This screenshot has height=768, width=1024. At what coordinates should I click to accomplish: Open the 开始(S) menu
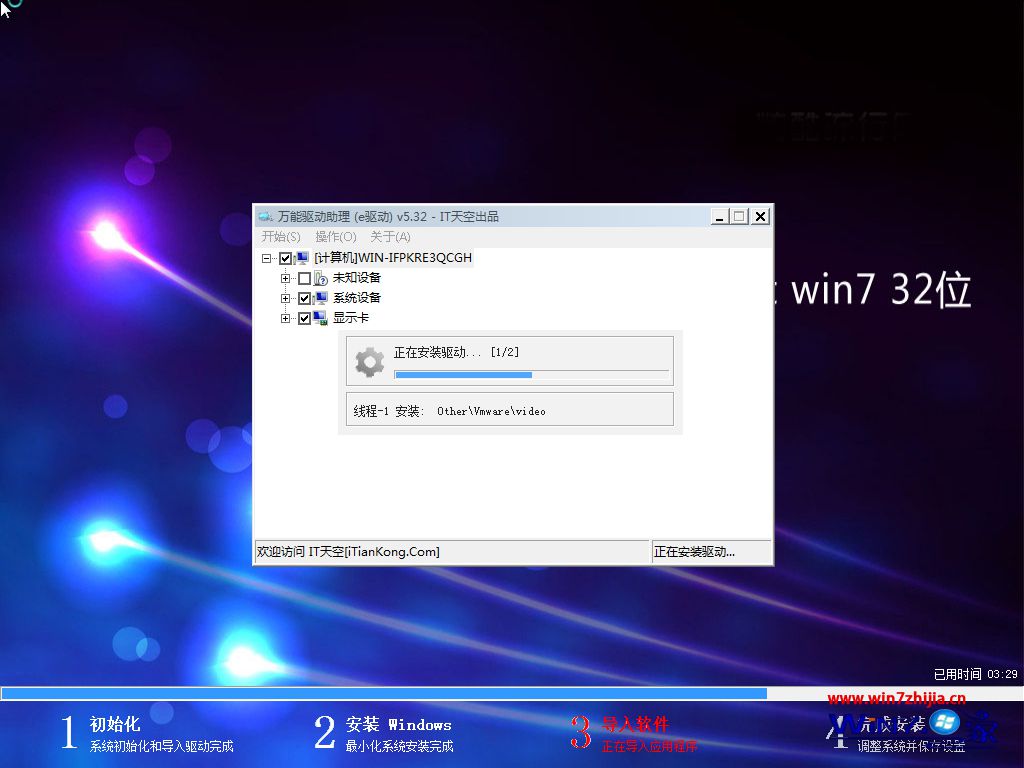coord(281,236)
